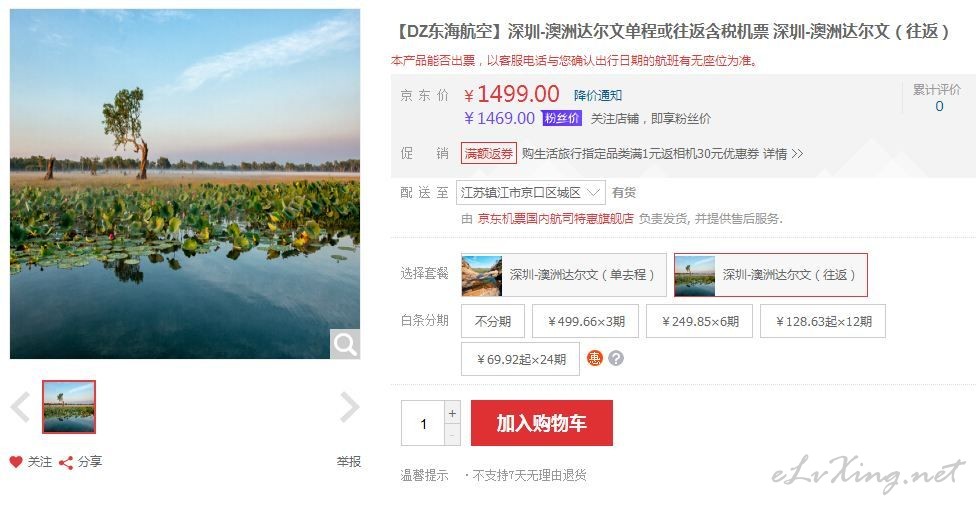Click the gray question mark help icon
This screenshot has height=507, width=976.
pos(616,358)
